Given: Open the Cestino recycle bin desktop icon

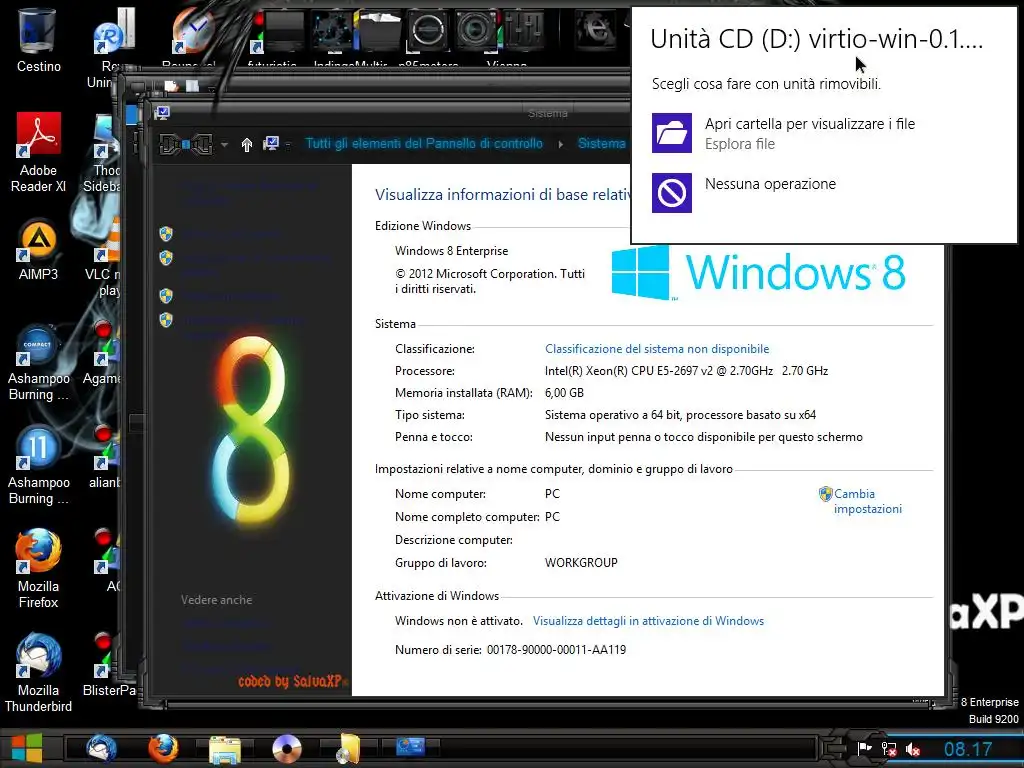Looking at the screenshot, I should (38, 40).
